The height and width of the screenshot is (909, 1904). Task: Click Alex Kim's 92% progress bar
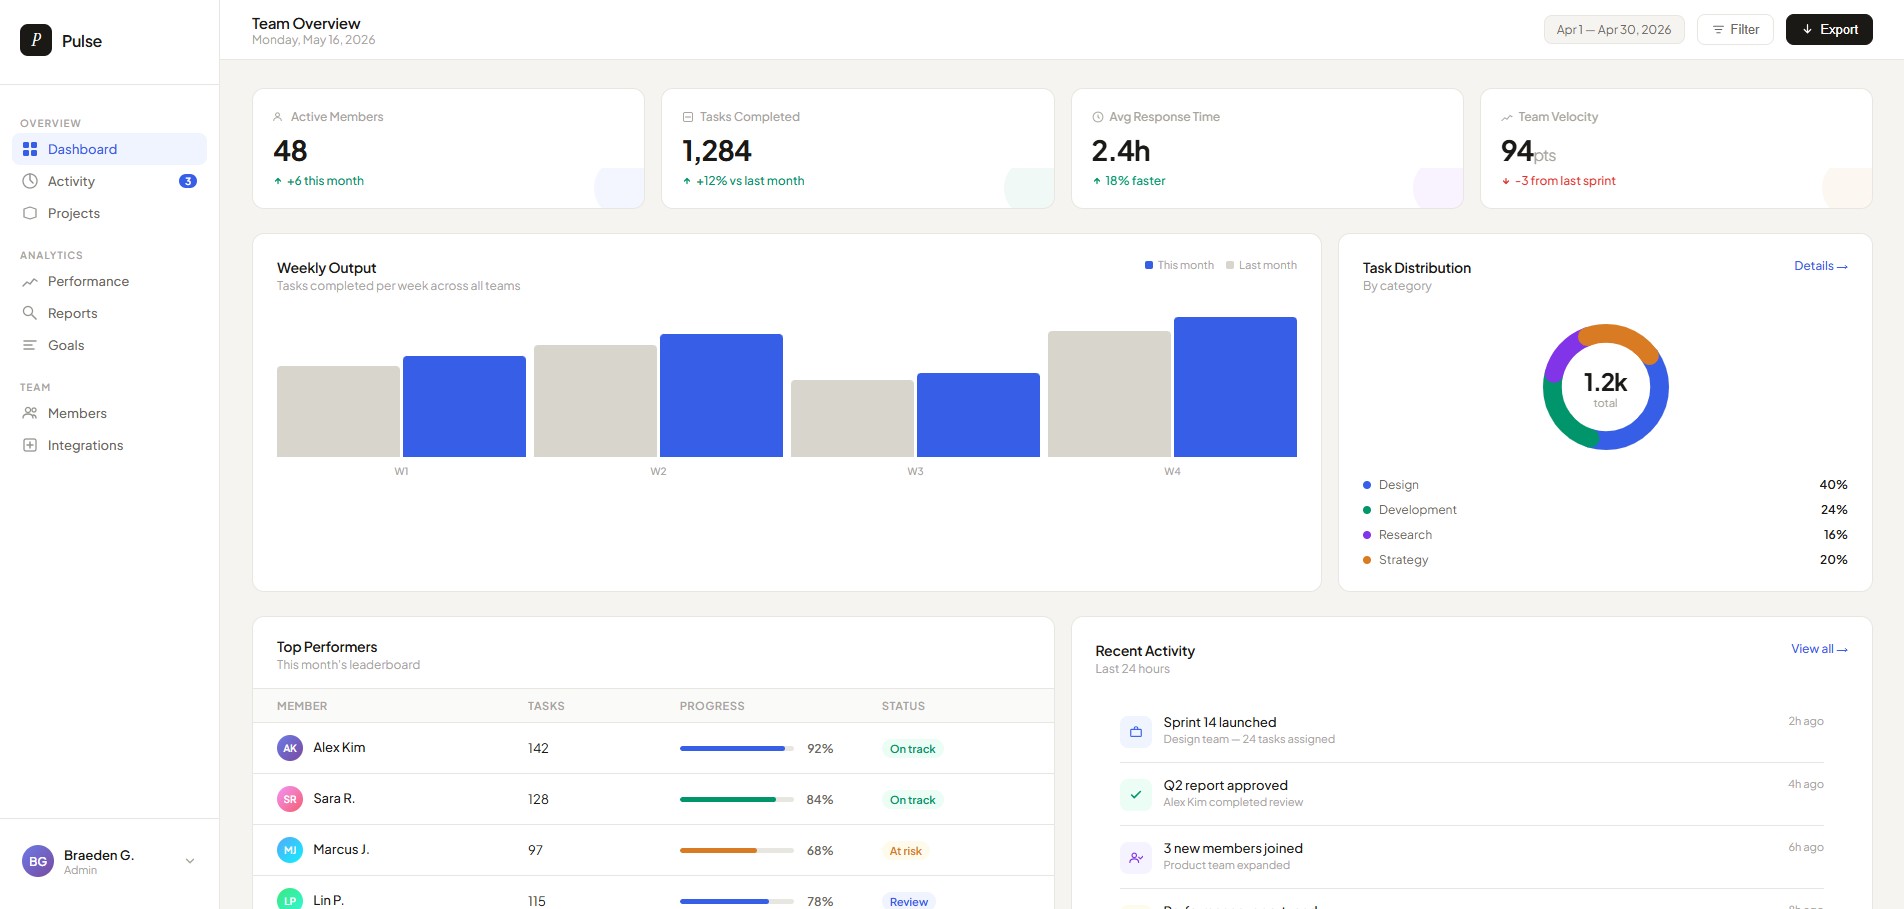[737, 748]
